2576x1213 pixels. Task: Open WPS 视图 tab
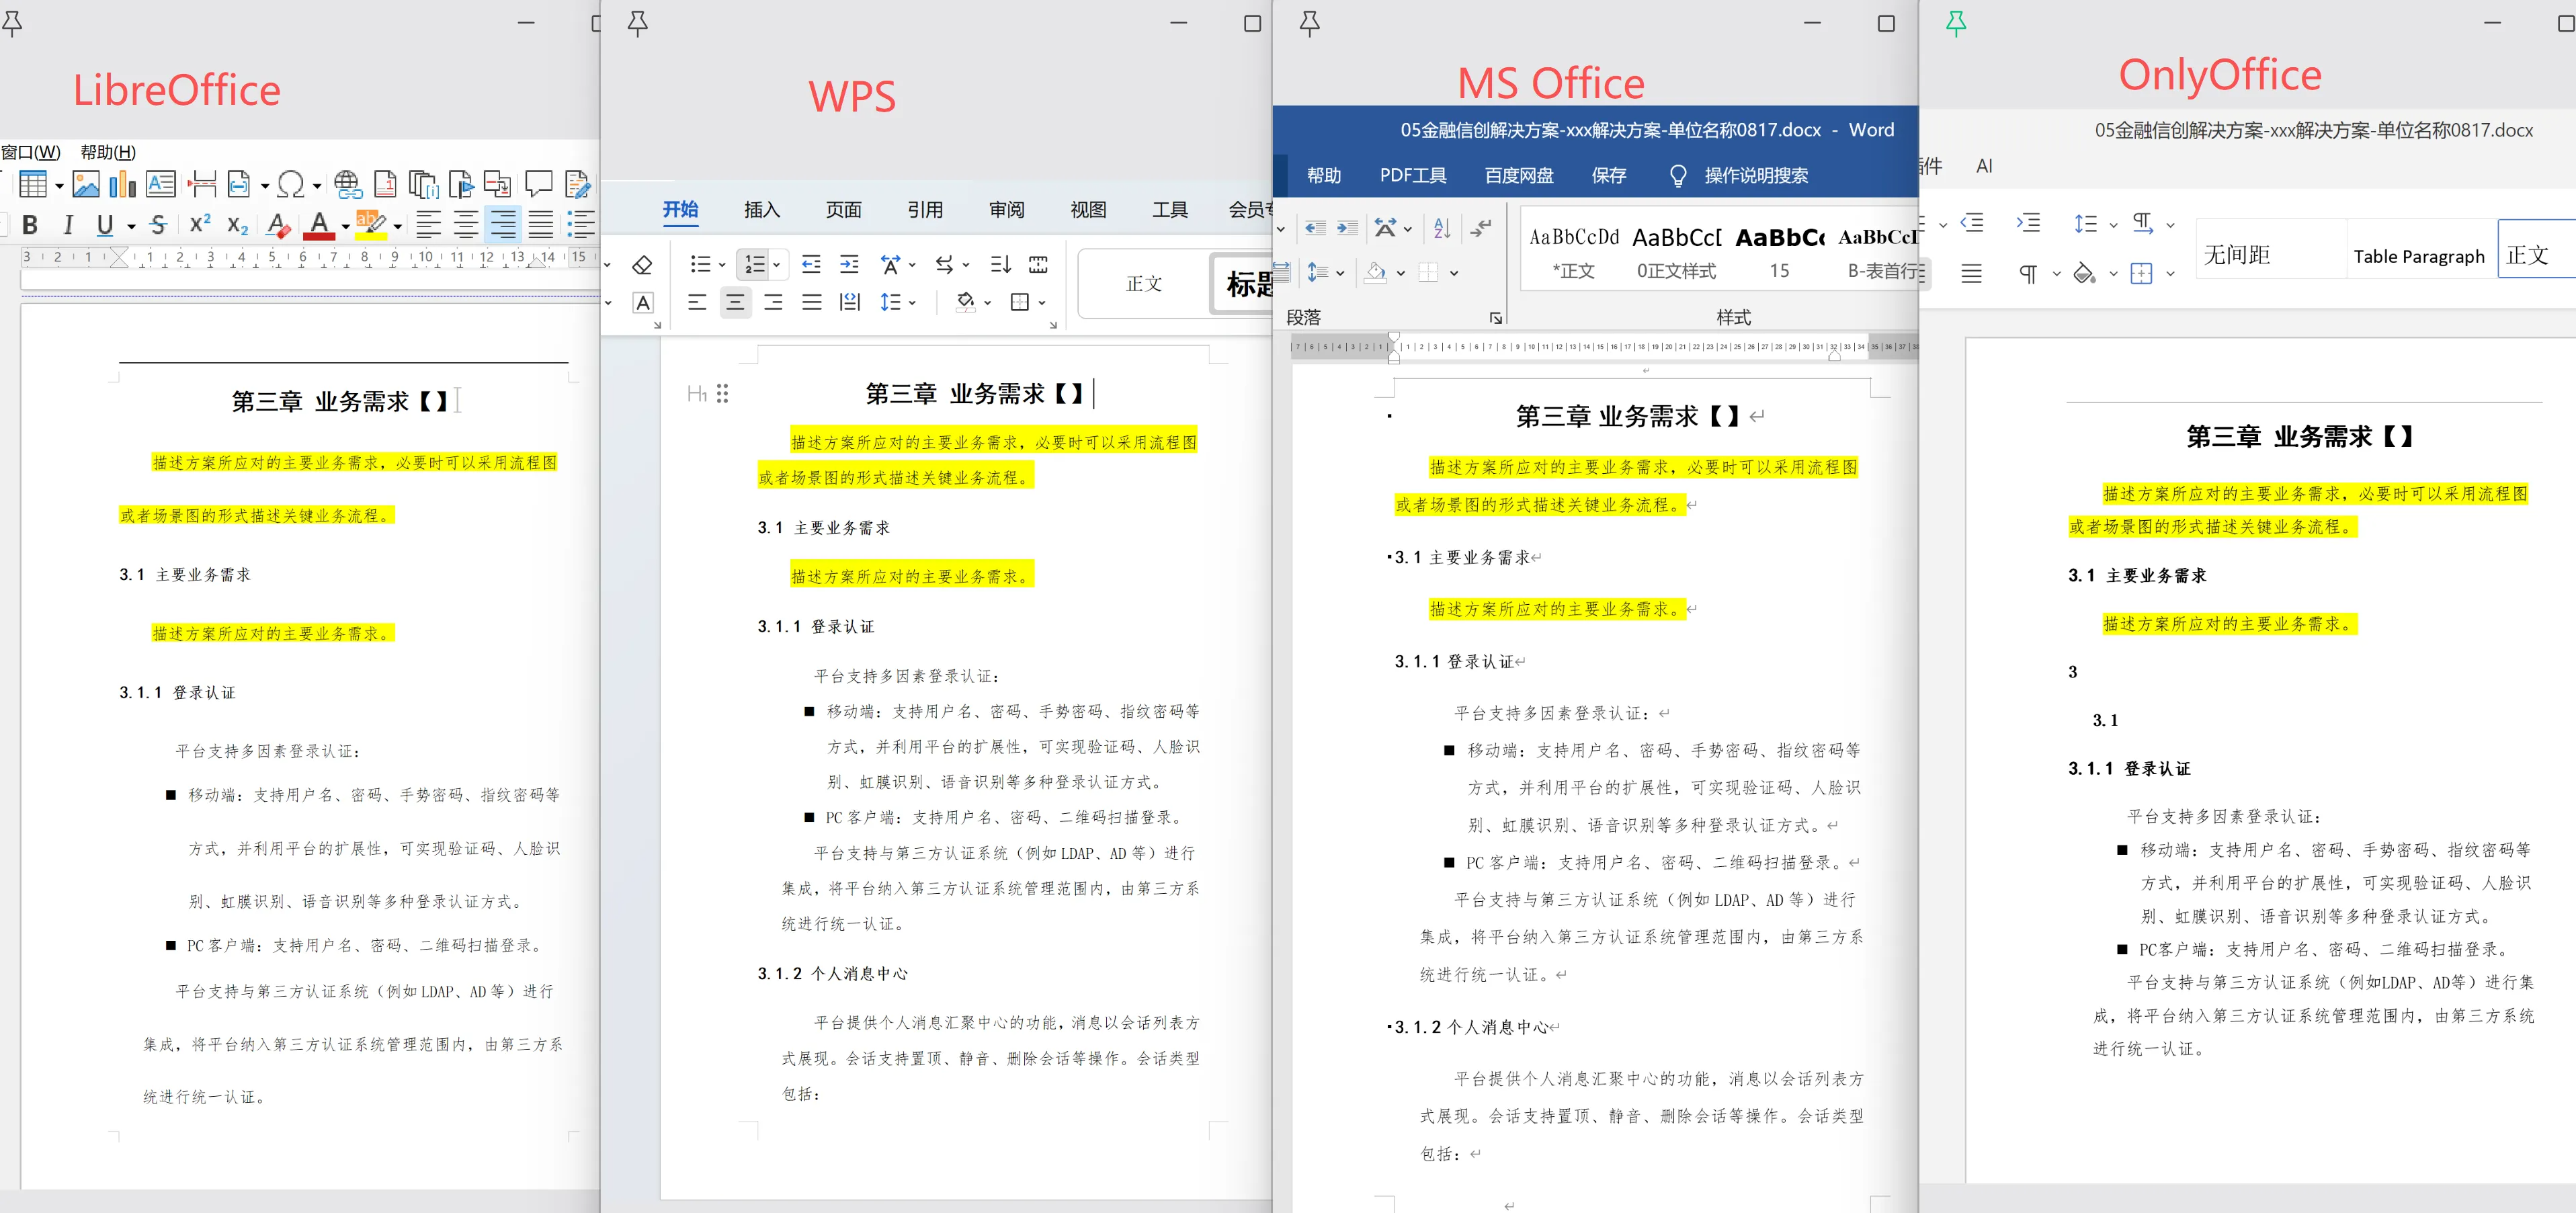[x=1088, y=209]
